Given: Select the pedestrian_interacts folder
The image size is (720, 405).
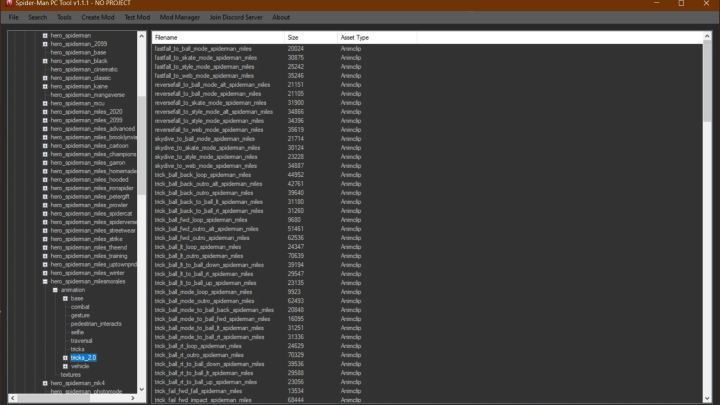Looking at the screenshot, I should 96,324.
